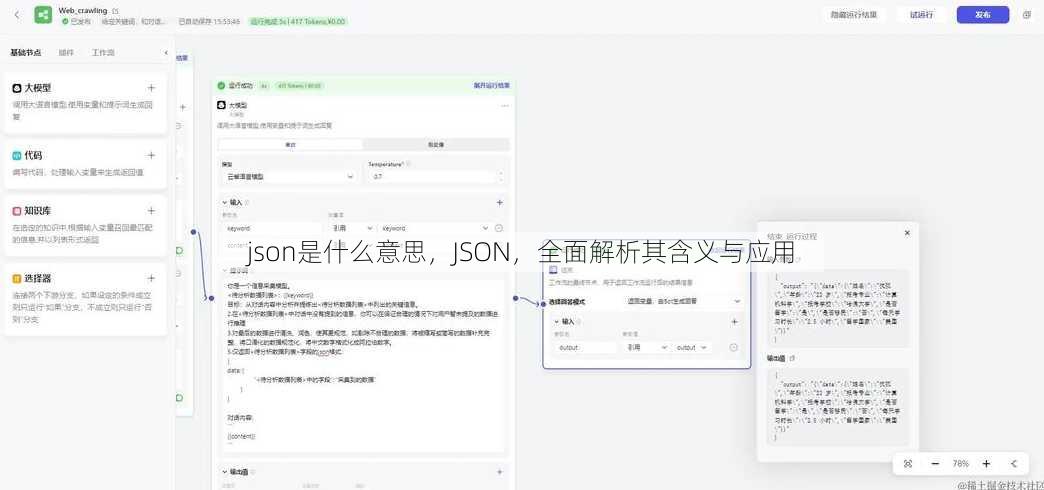1044x490 pixels.
Task: Close the run-result panel
Action: [907, 233]
